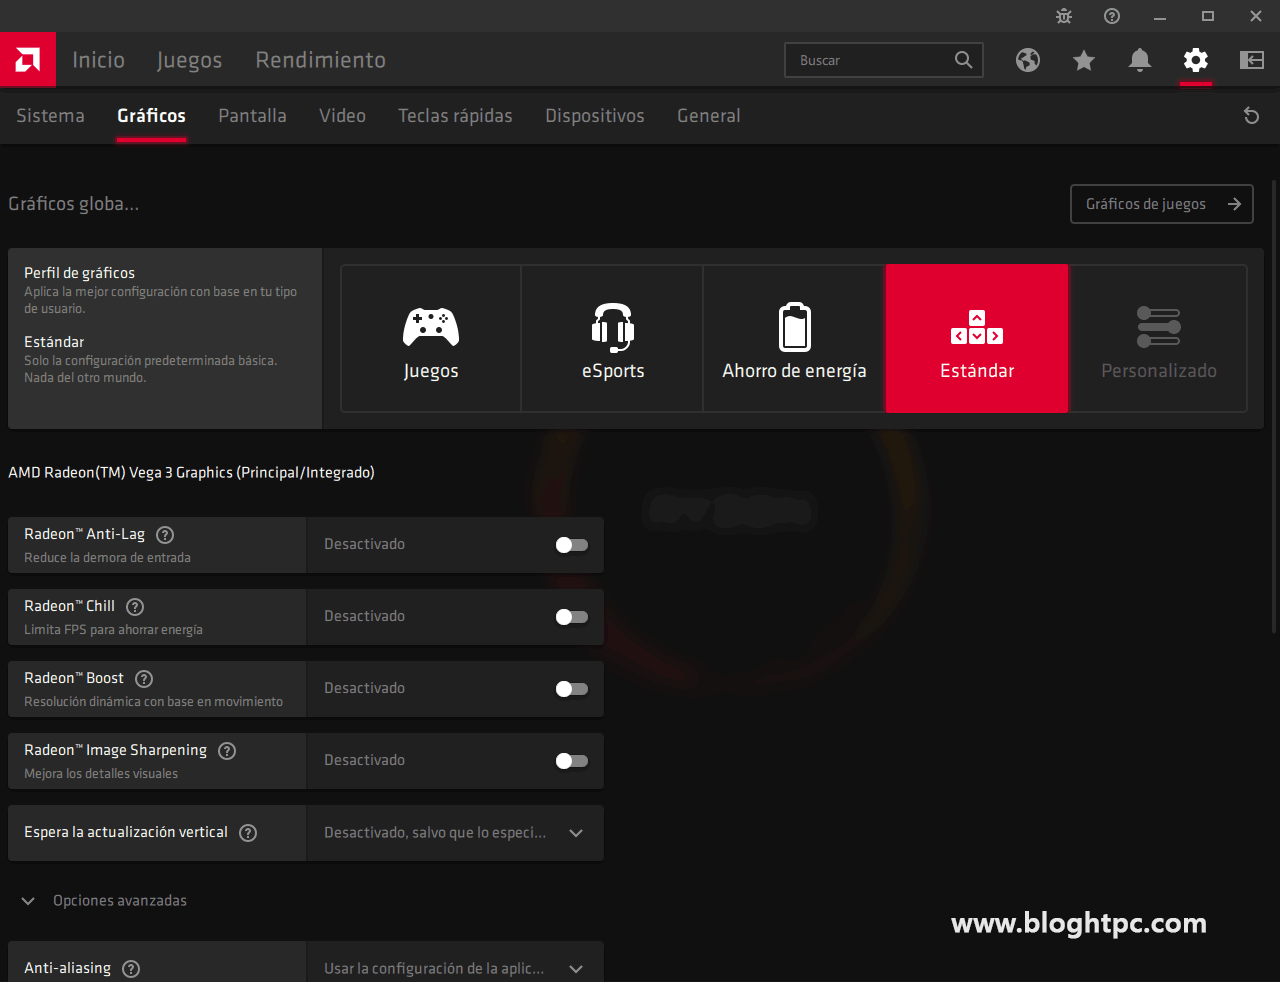Click the Gráficos globa... heading
The image size is (1280, 982).
(73, 204)
